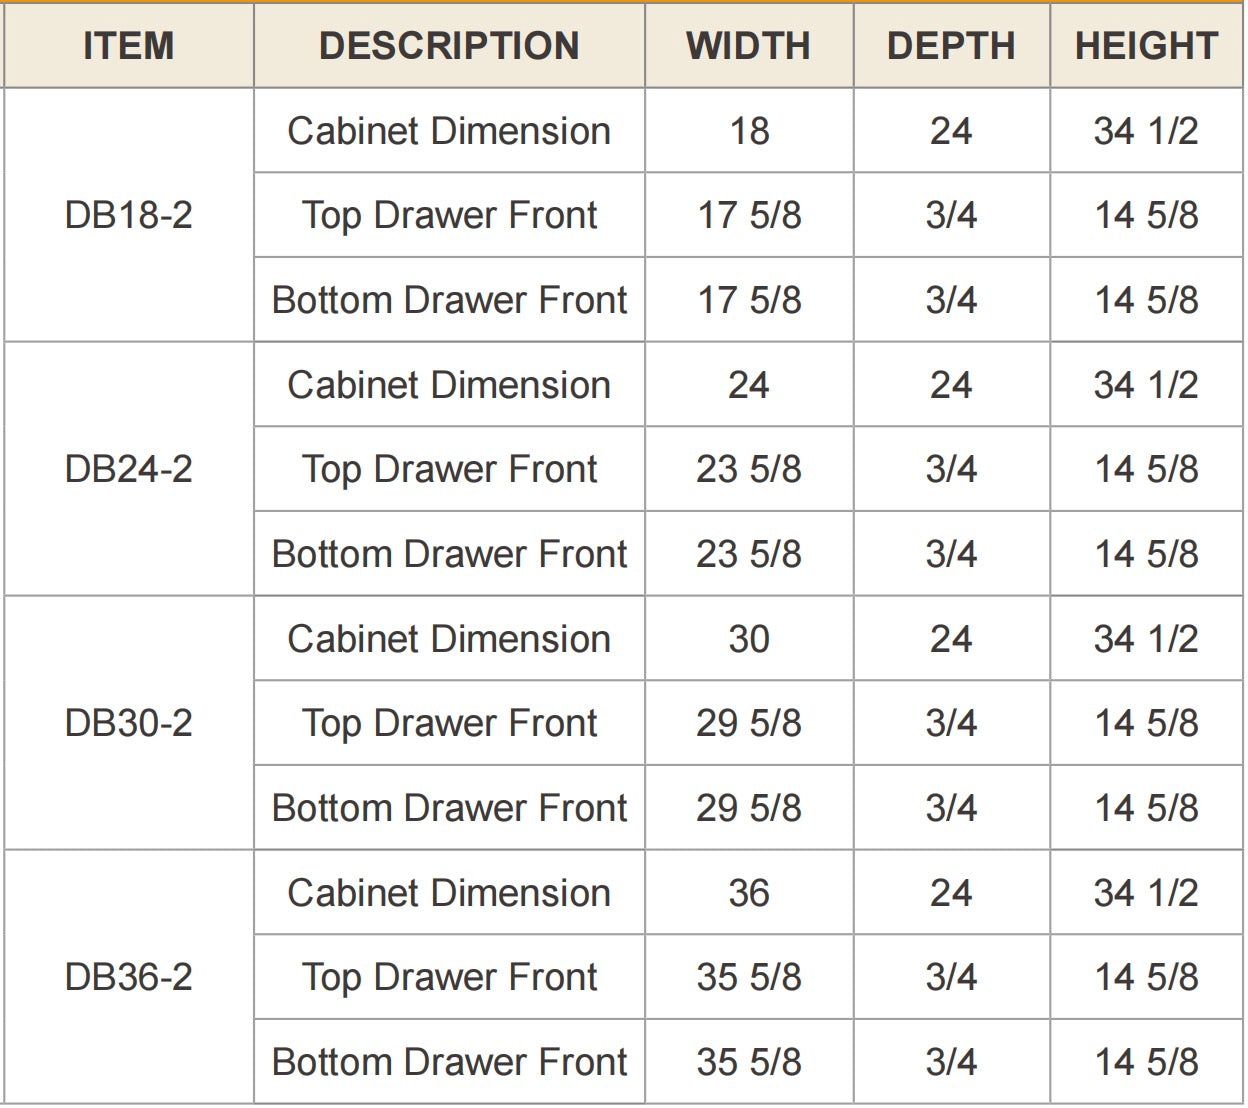Click DB18-2 cabinet width value 18
Viewport: 1248px width, 1108px height.
[749, 131]
